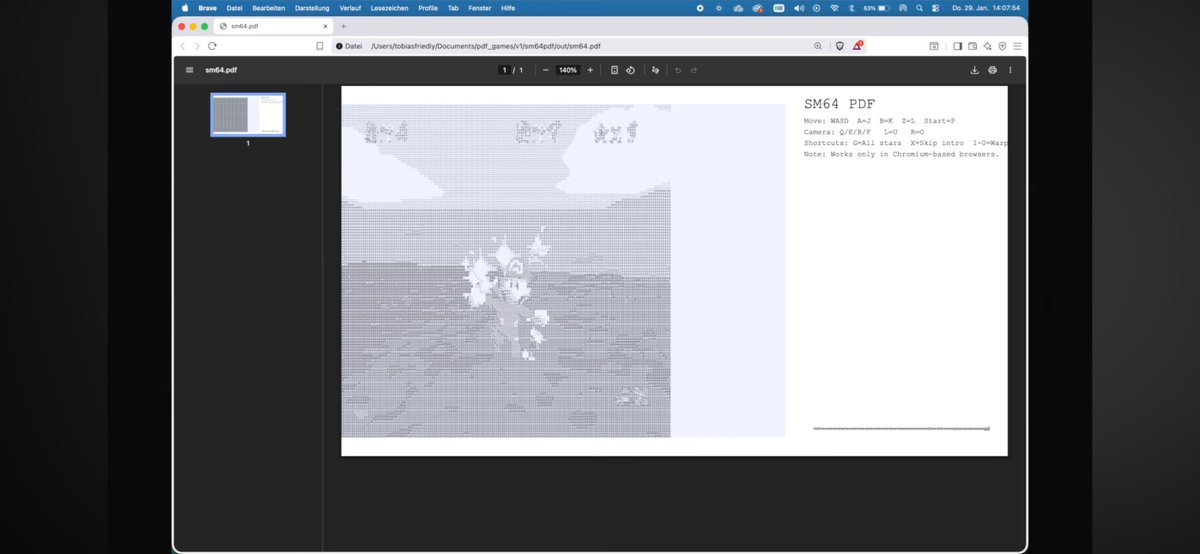Click the volume speaker icon in menu bar
This screenshot has height=554, width=1200.
point(799,7)
